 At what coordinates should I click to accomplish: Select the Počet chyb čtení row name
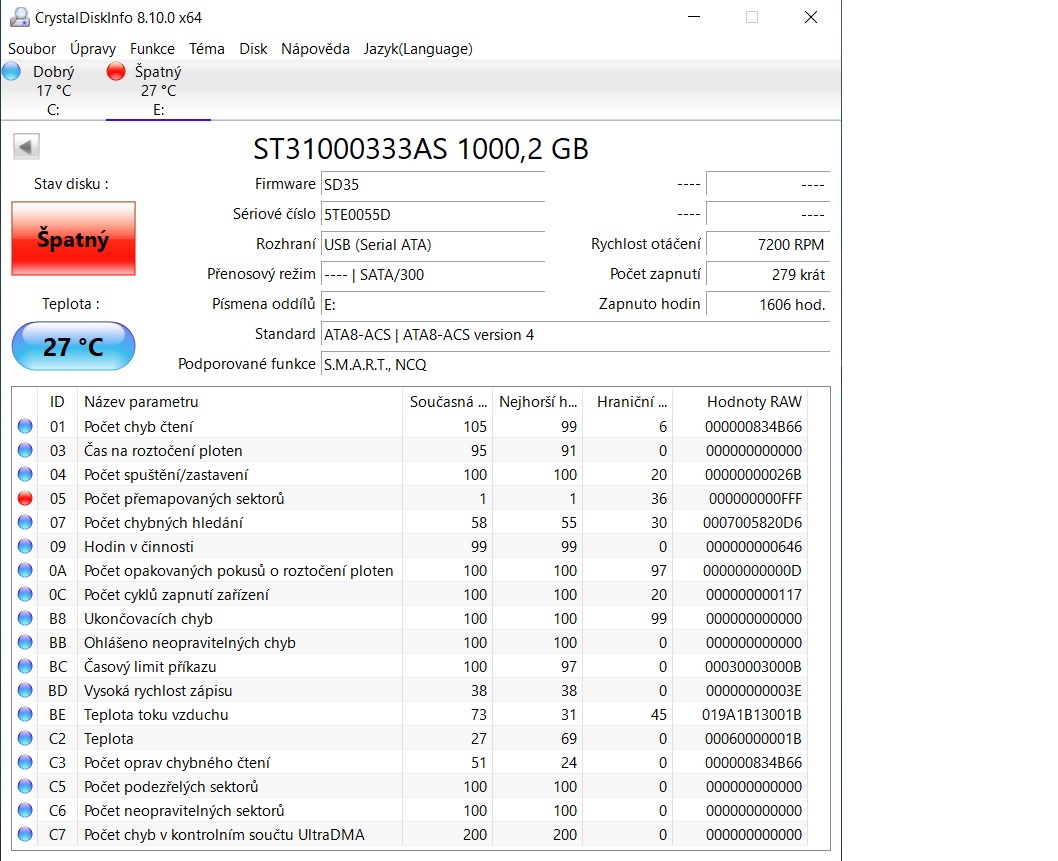pyautogui.click(x=138, y=426)
